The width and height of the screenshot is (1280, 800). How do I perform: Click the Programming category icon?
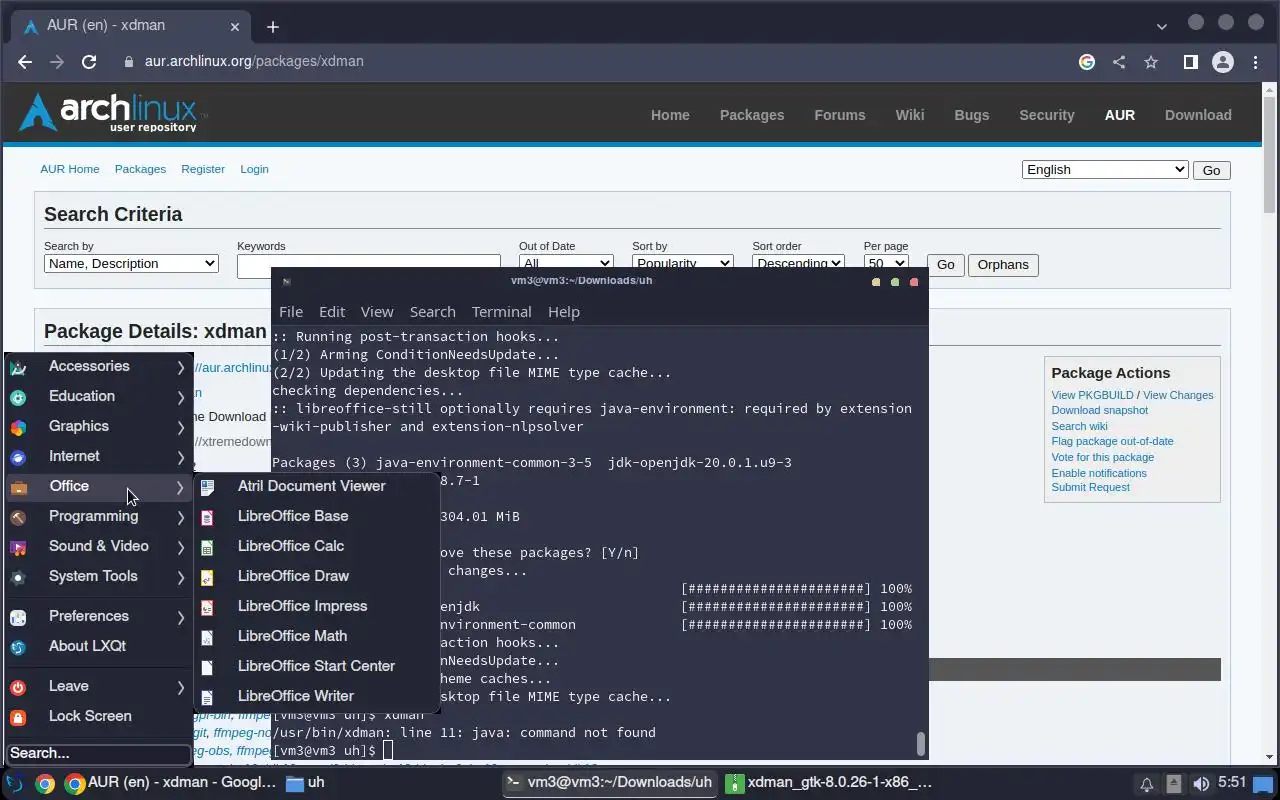click(18, 517)
